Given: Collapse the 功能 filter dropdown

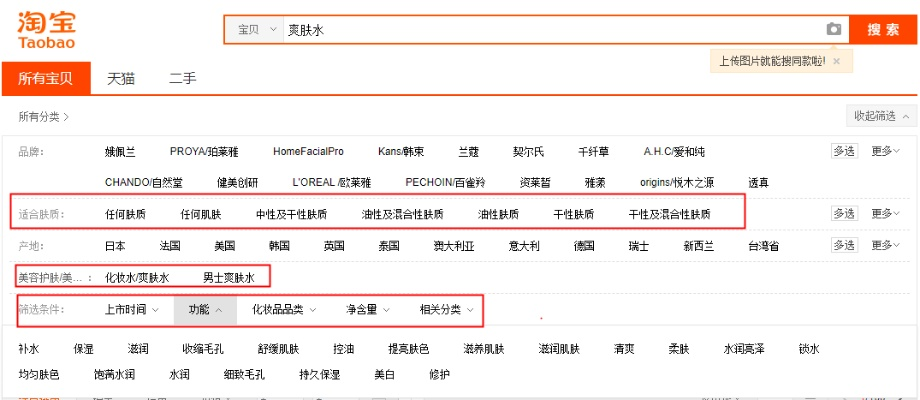Looking at the screenshot, I should click(204, 310).
